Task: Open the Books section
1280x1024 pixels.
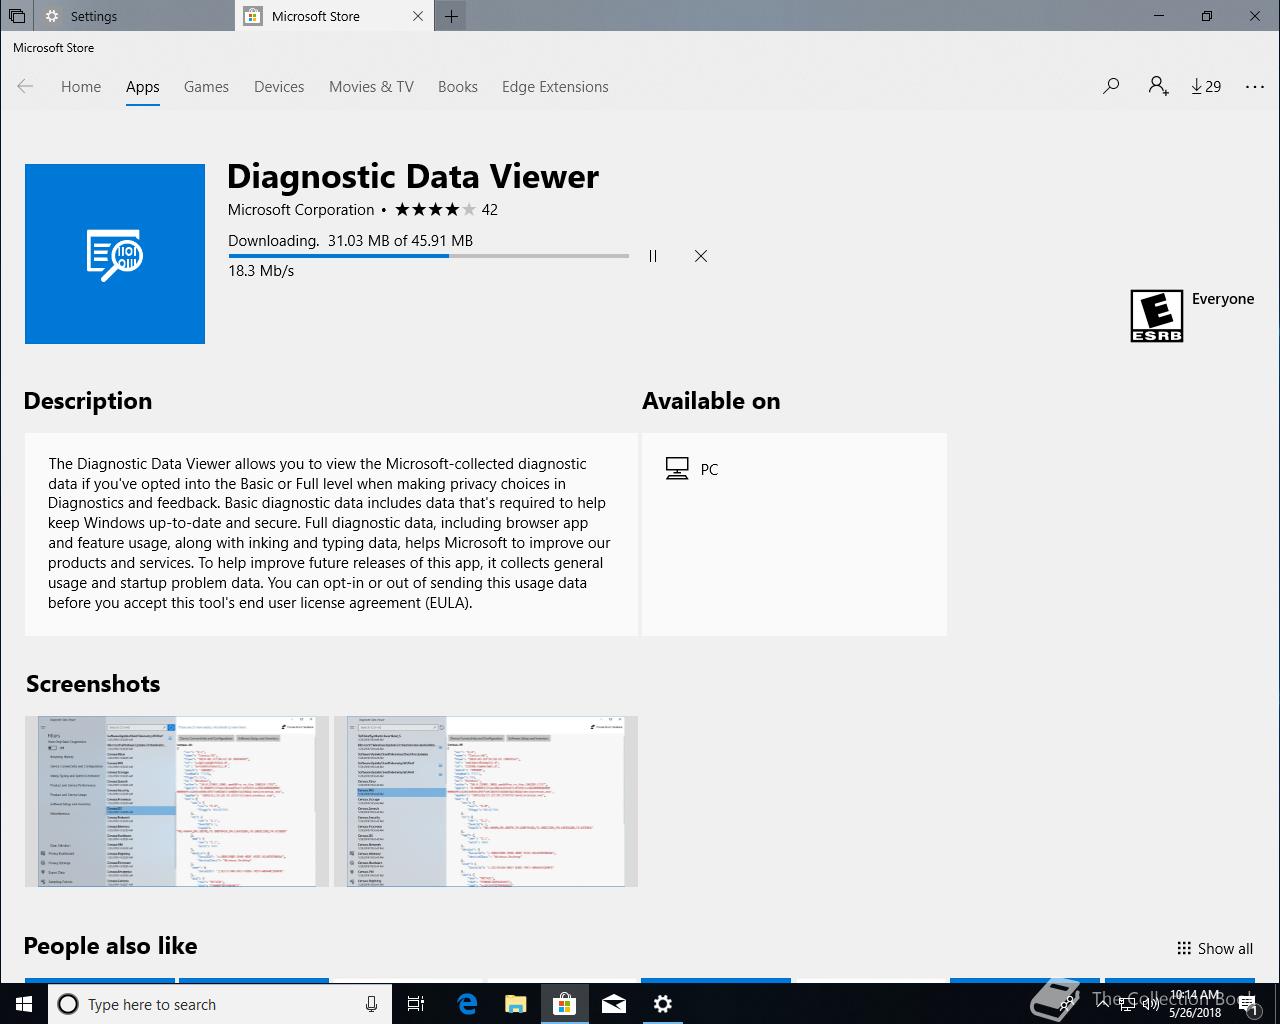Action: [x=458, y=87]
